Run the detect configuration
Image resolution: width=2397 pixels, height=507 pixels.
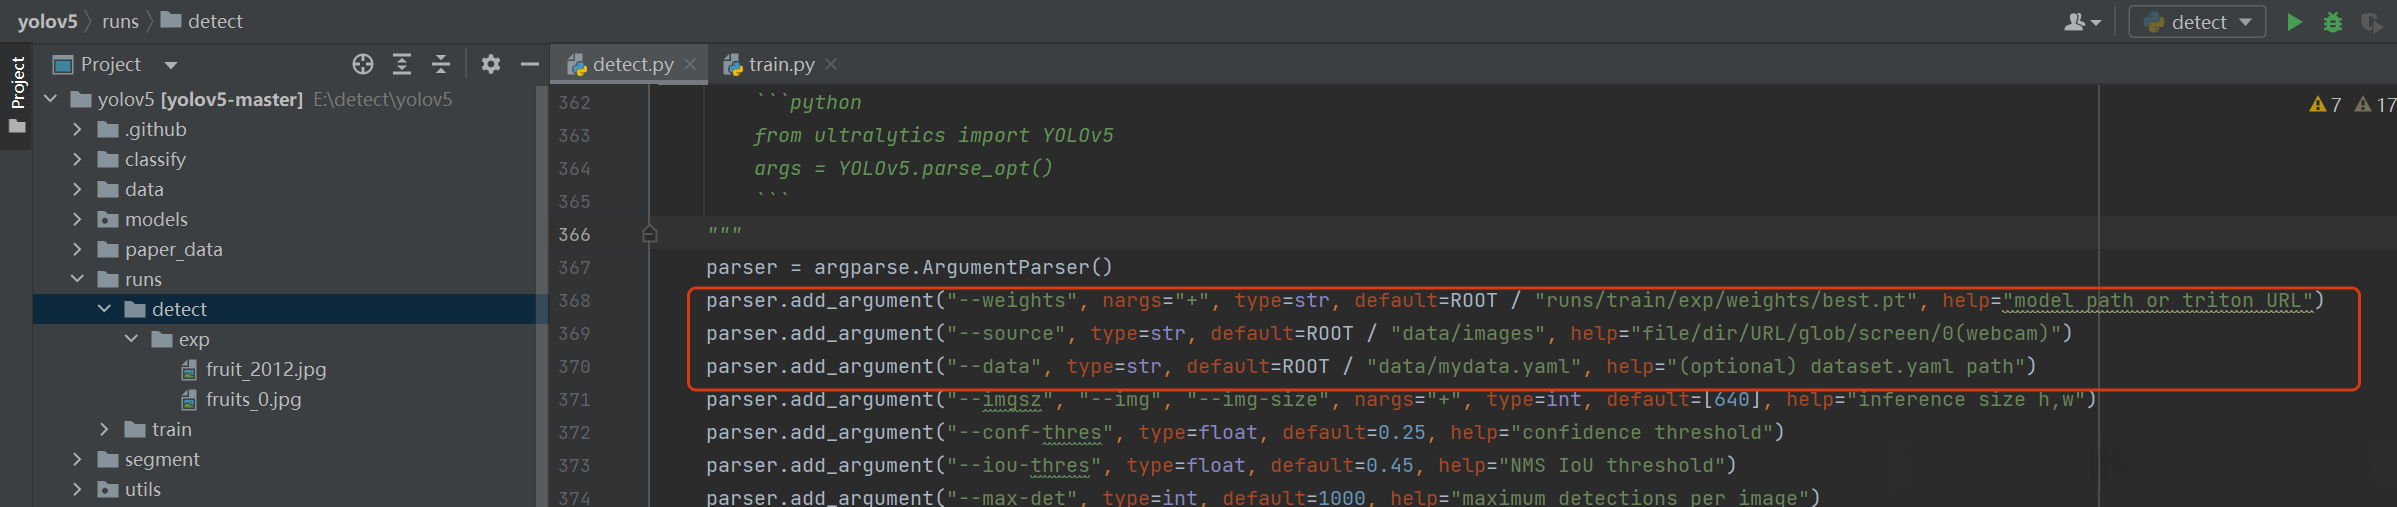pos(2294,22)
